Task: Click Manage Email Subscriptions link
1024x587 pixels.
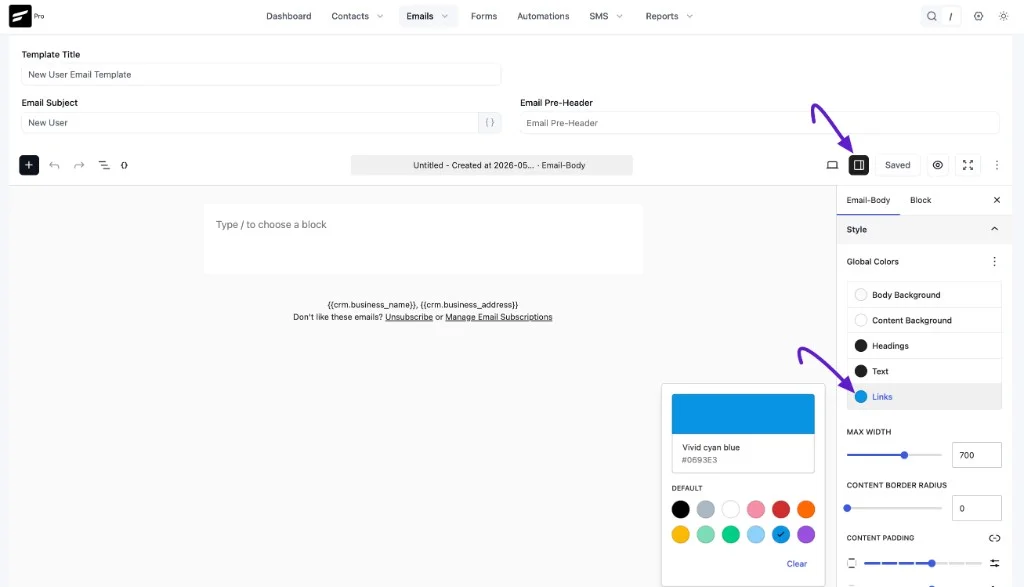Action: point(498,317)
